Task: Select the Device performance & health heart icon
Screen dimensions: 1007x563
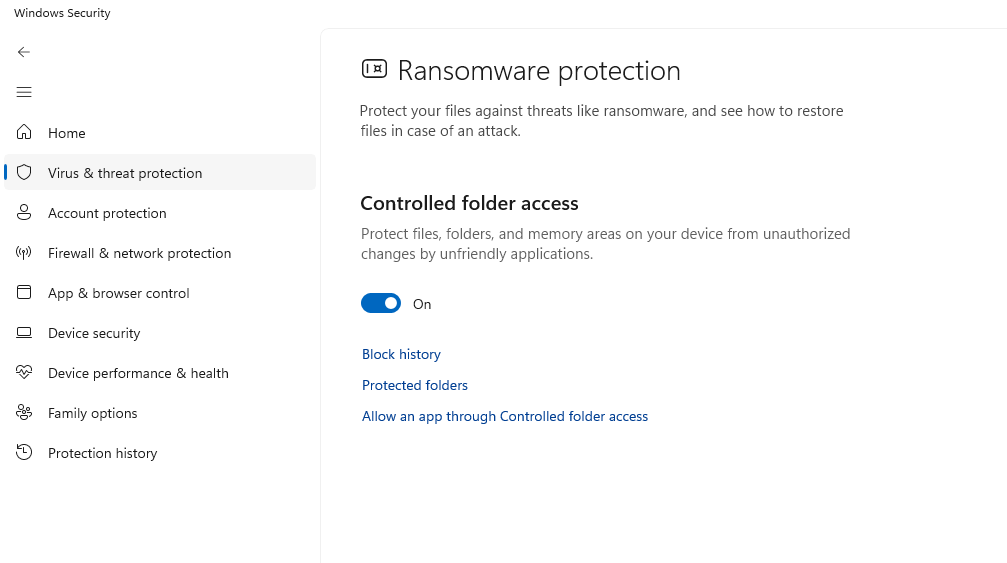Action: 24,372
